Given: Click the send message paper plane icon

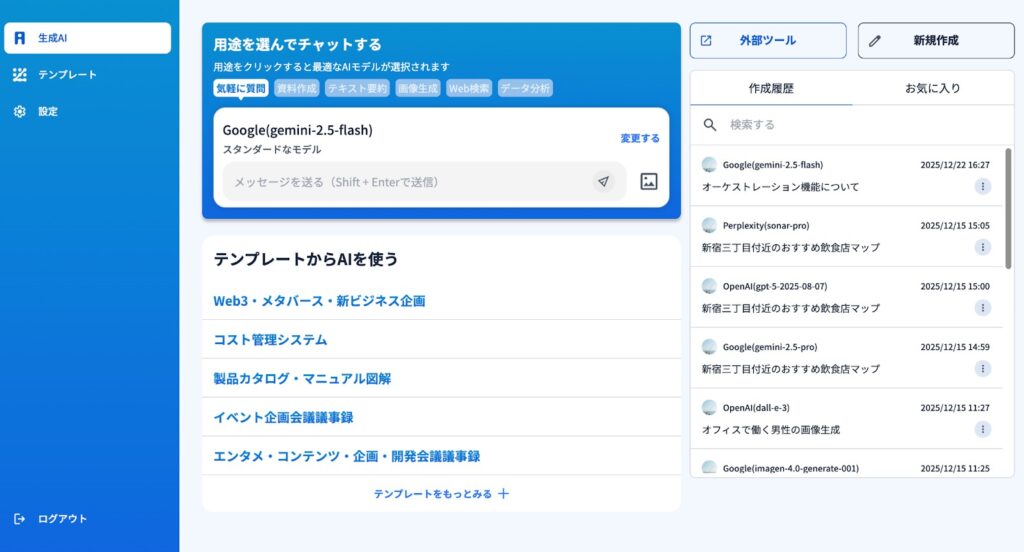Looking at the screenshot, I should click(x=602, y=182).
